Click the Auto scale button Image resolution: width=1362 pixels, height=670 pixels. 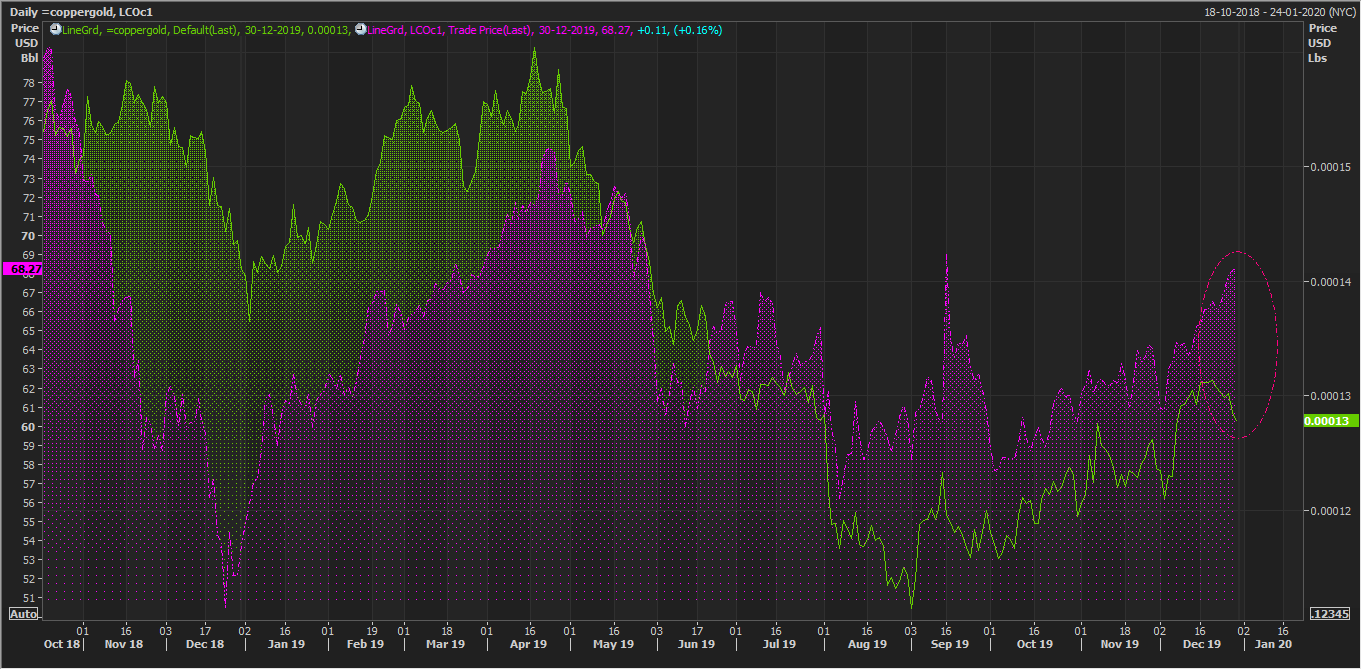(23, 613)
